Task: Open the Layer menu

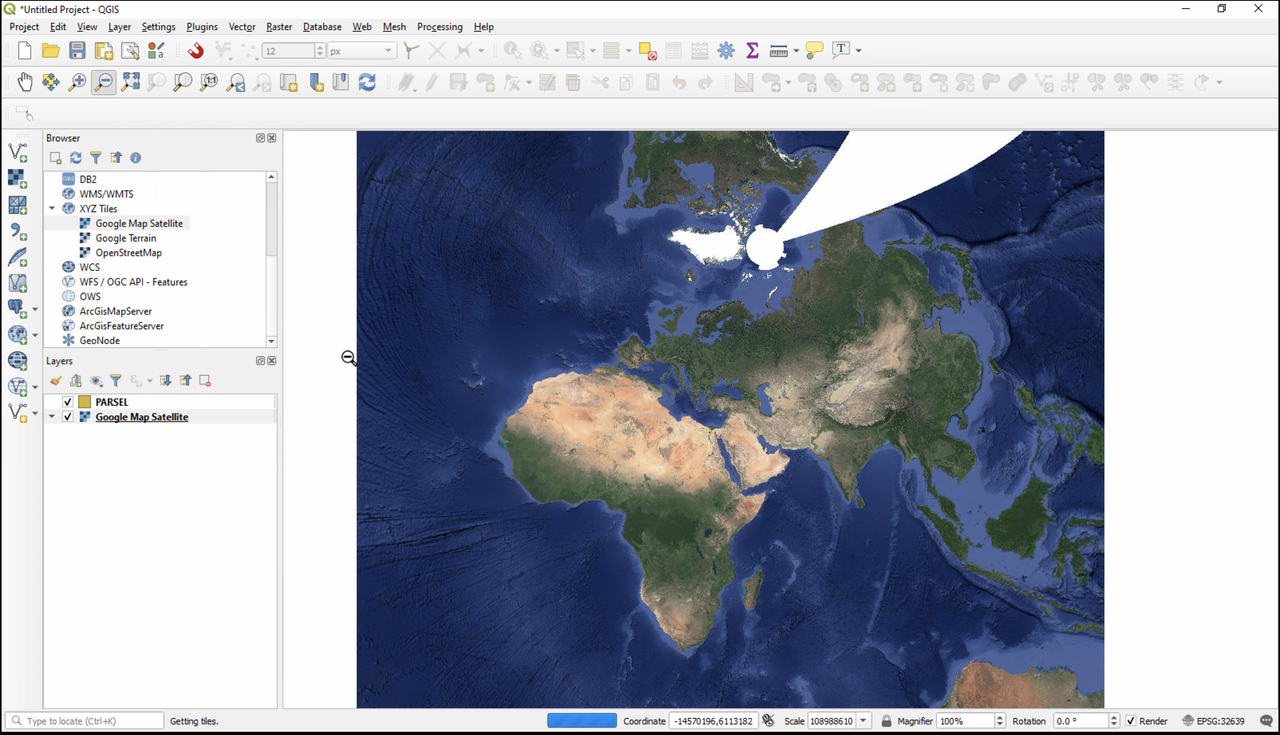Action: pyautogui.click(x=119, y=27)
